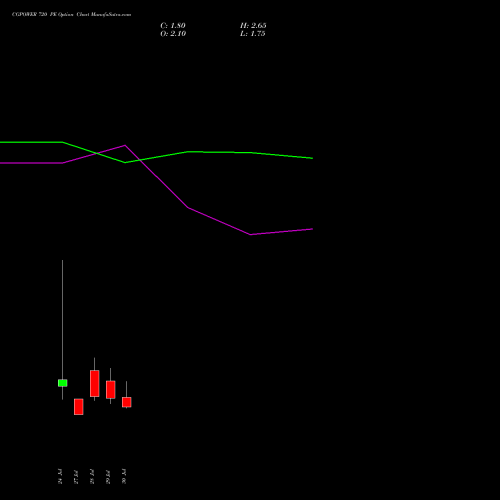Image resolution: width=500 pixels, height=500 pixels.
Task: Click the close value C: 1.80
Action: (x=173, y=26)
